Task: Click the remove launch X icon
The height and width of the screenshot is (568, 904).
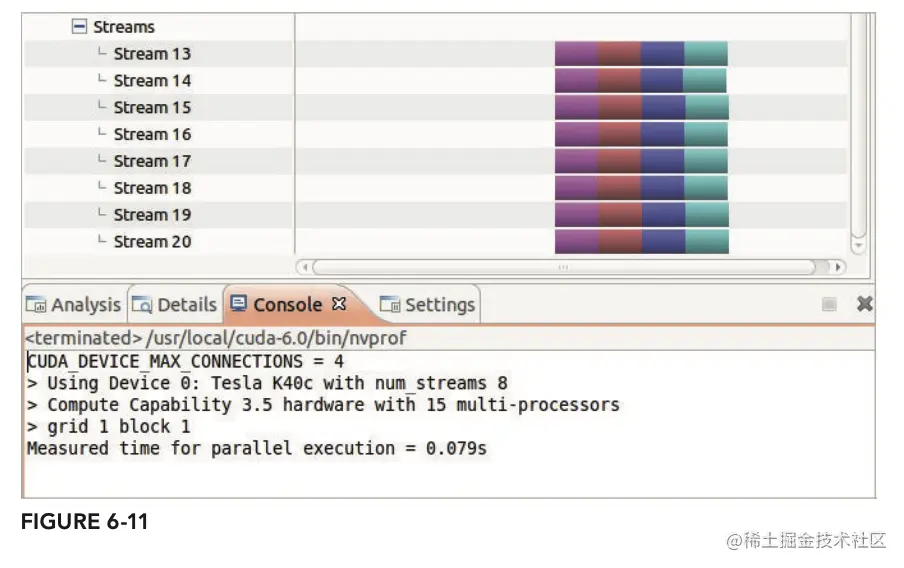Action: click(x=865, y=304)
